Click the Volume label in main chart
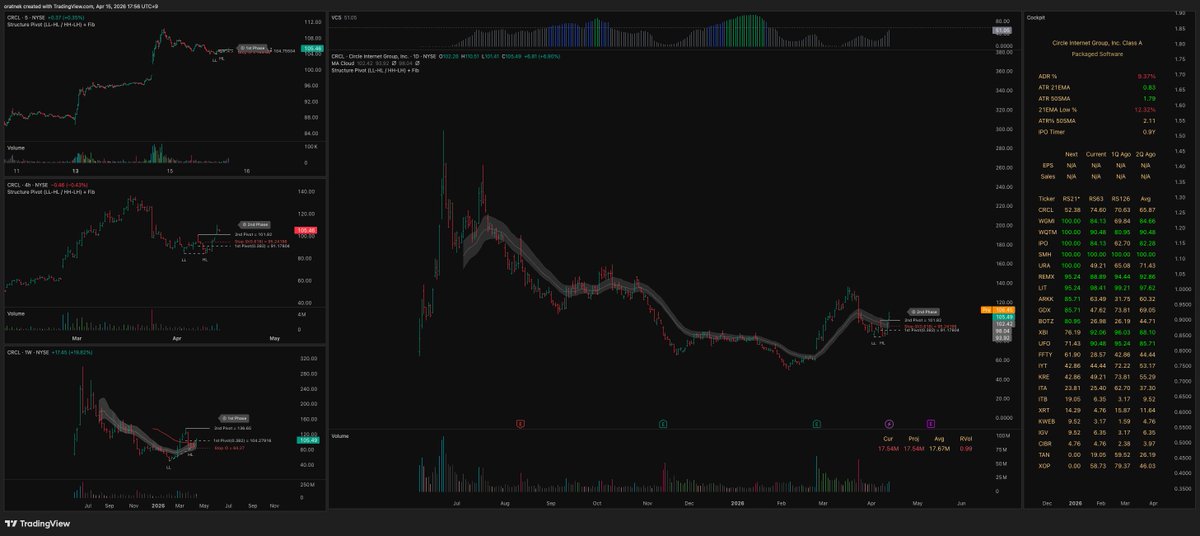1200x536 pixels. coord(340,437)
